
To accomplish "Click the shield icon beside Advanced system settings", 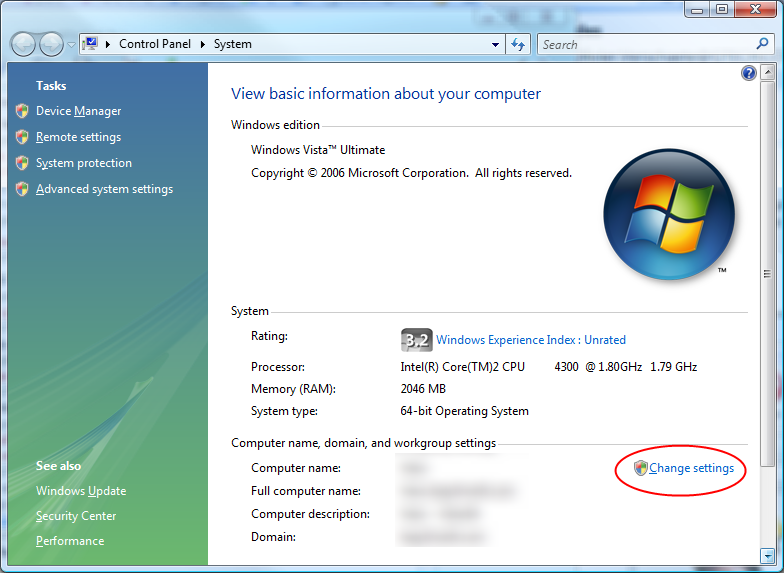I will click(x=22, y=188).
